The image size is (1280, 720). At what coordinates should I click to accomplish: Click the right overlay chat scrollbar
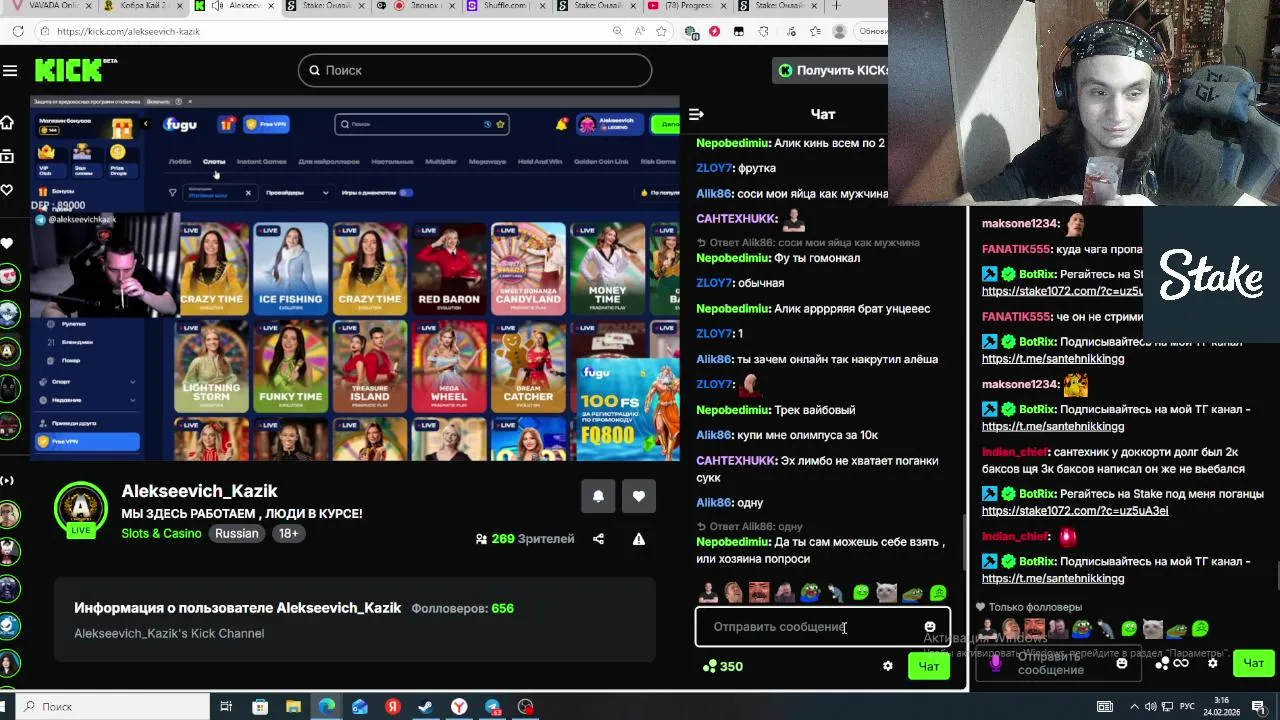pos(1276,578)
